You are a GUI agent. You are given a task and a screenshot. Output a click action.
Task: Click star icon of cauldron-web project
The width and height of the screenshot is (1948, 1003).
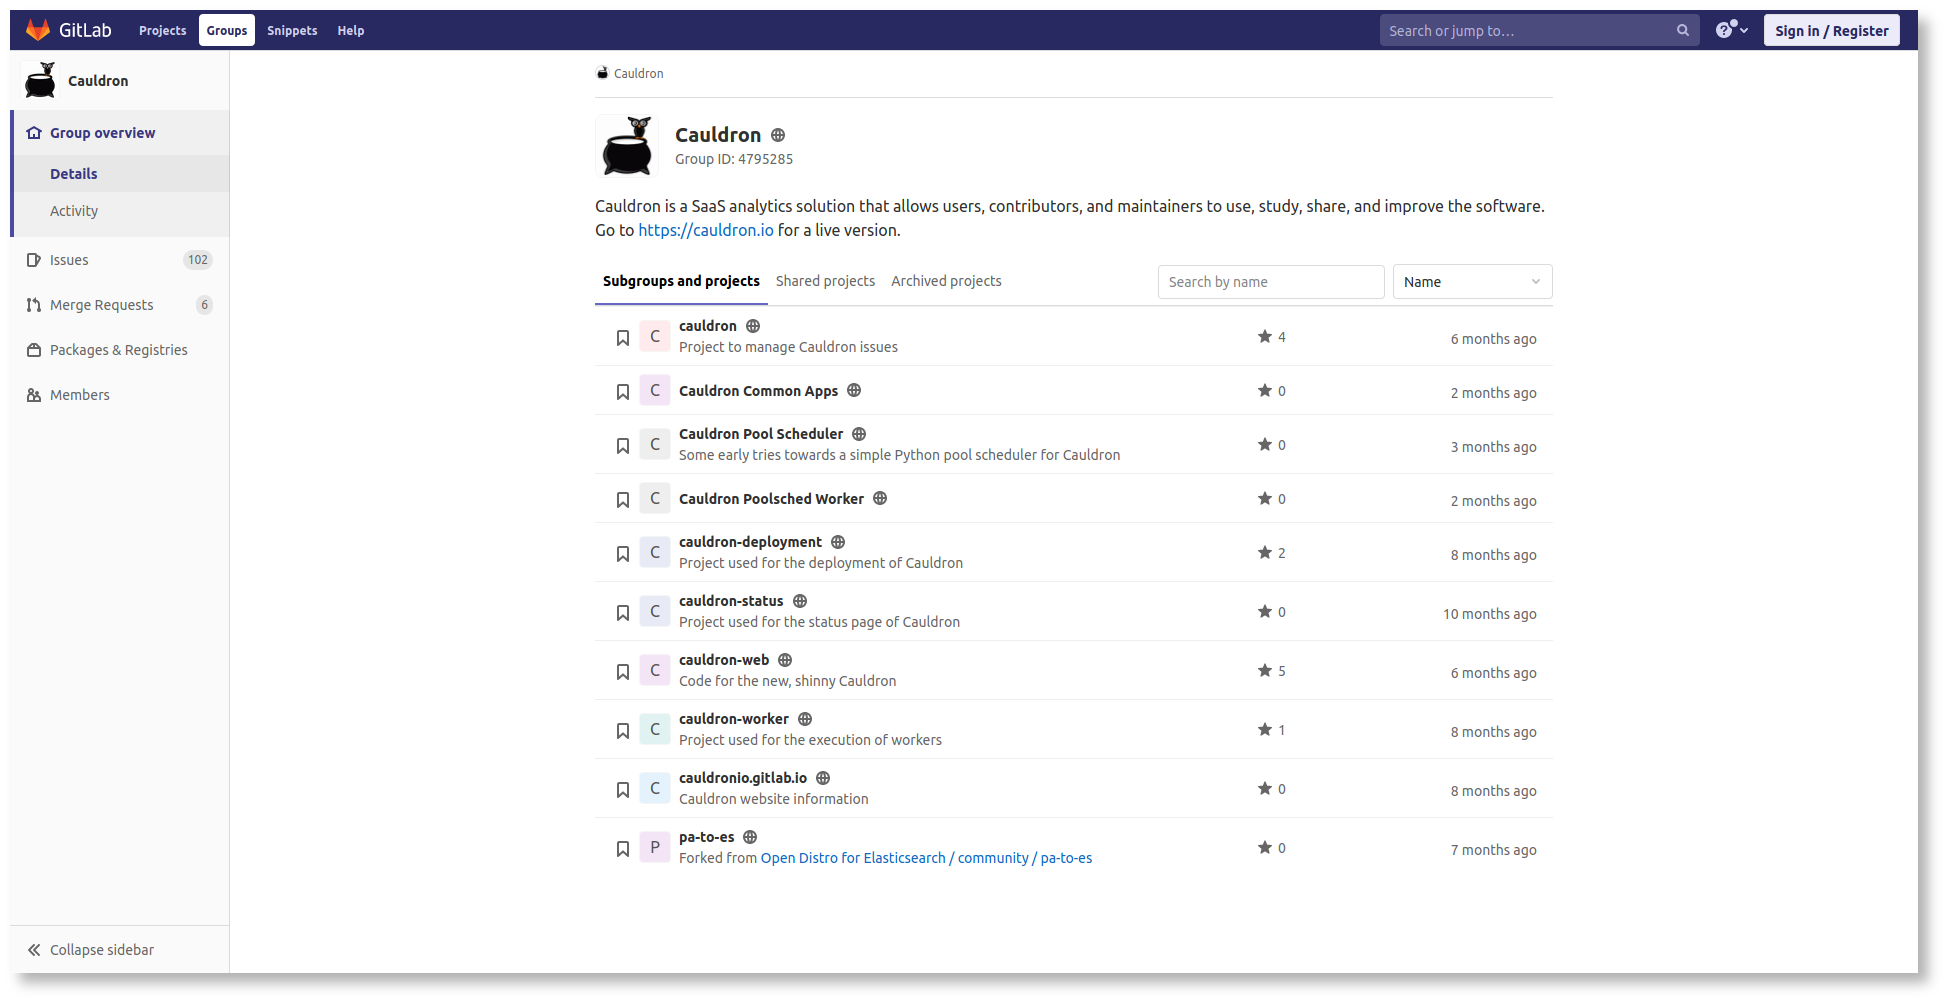[1265, 670]
